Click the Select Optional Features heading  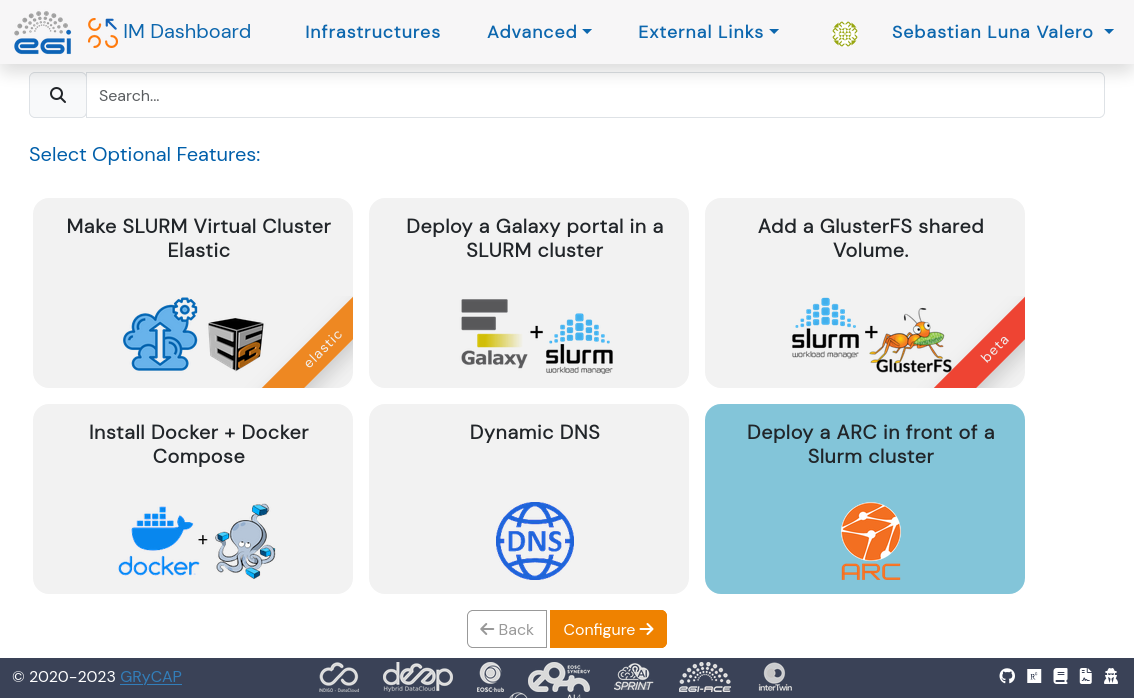(145, 154)
